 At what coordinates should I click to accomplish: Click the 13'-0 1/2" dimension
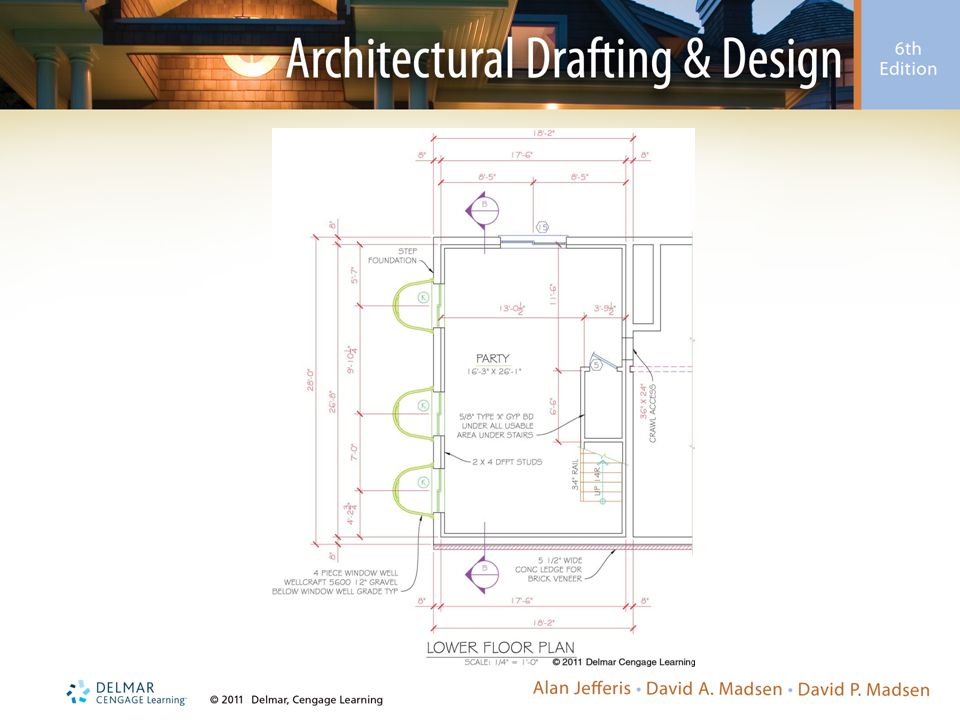[512, 309]
